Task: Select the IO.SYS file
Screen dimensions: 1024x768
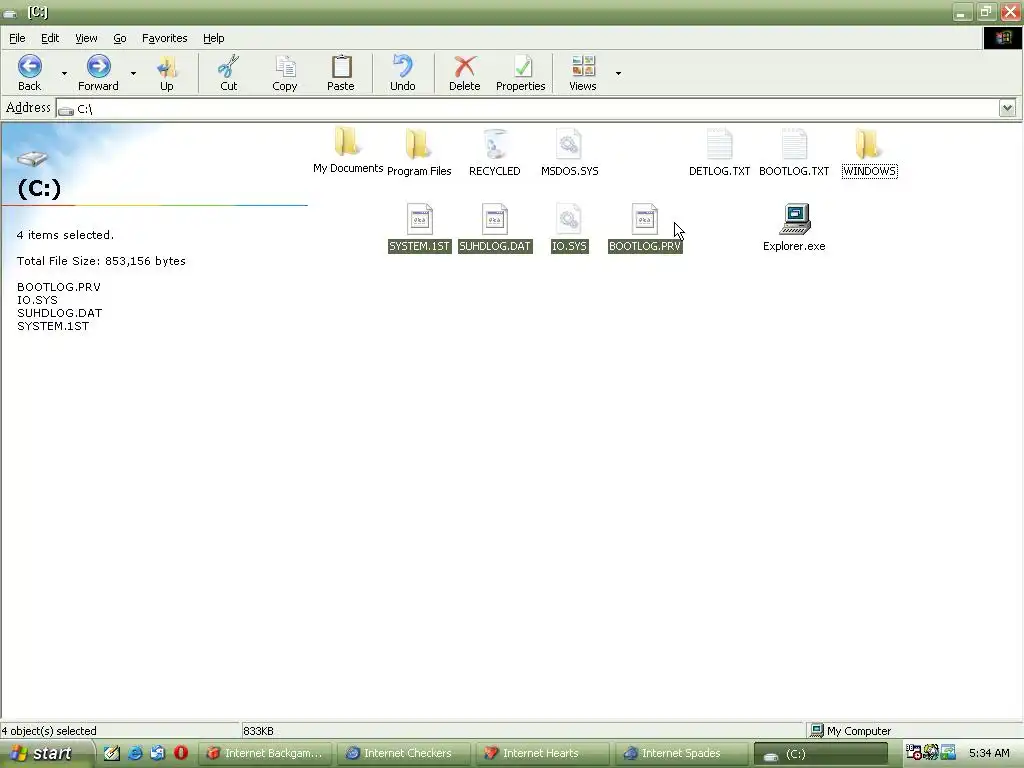Action: pyautogui.click(x=569, y=228)
